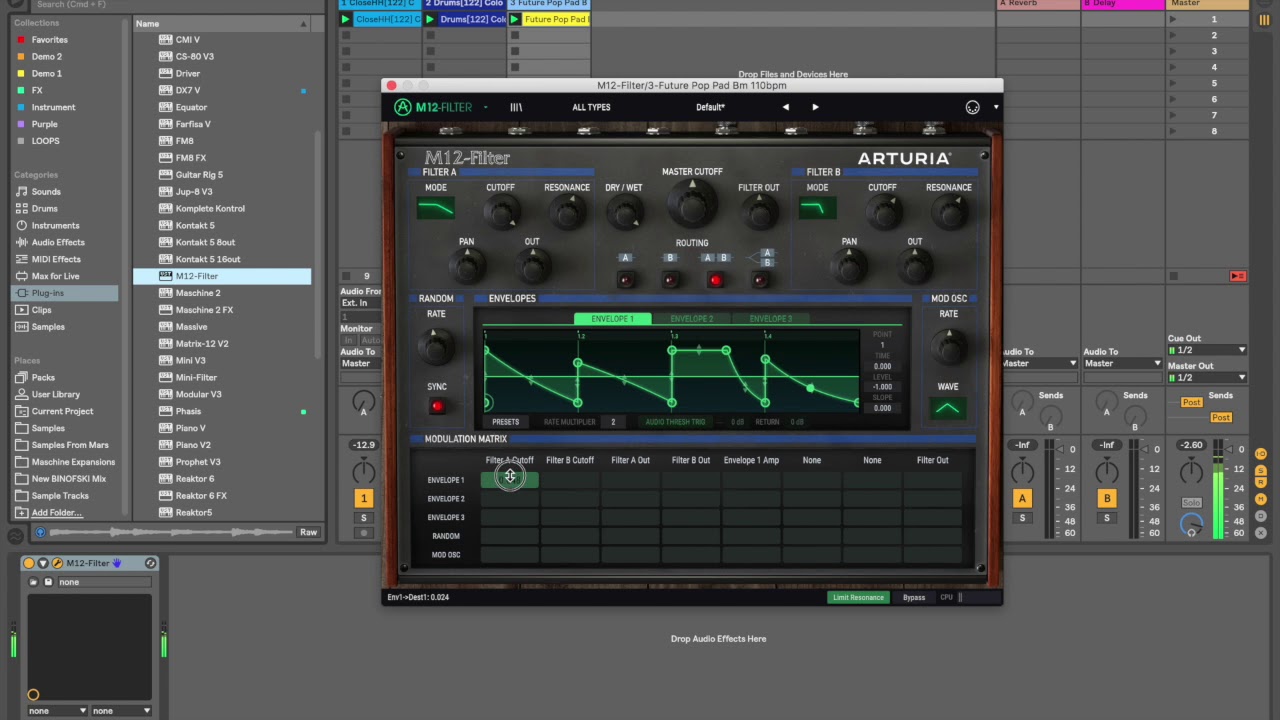Select Favorites in Collections
Screen dimensions: 1280x720
pos(49,39)
